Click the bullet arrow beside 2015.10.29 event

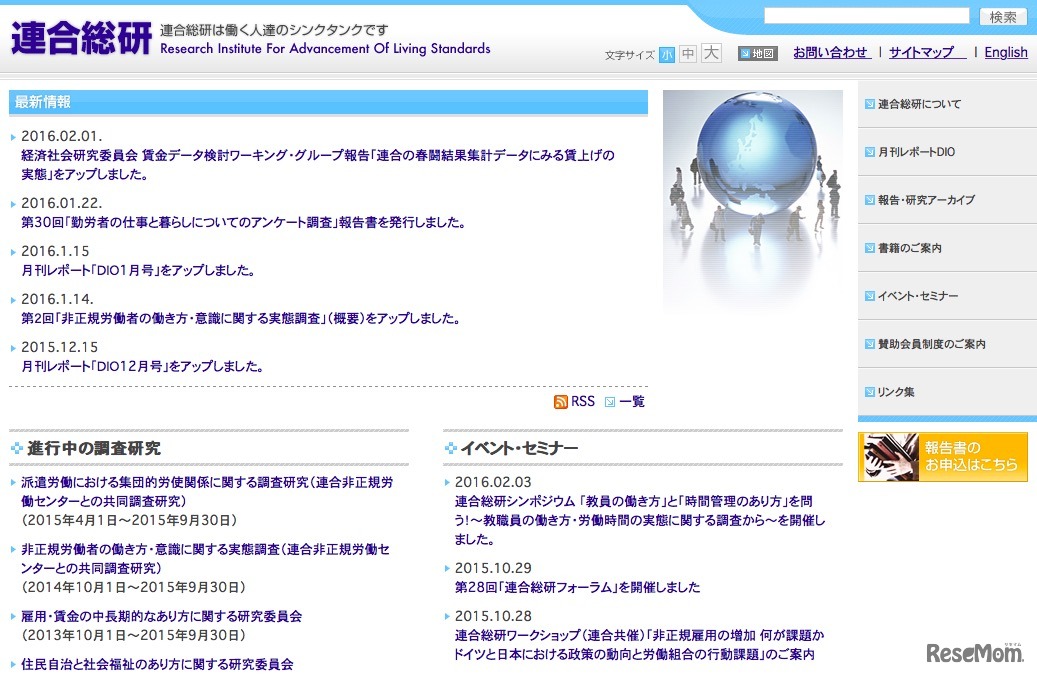point(447,568)
